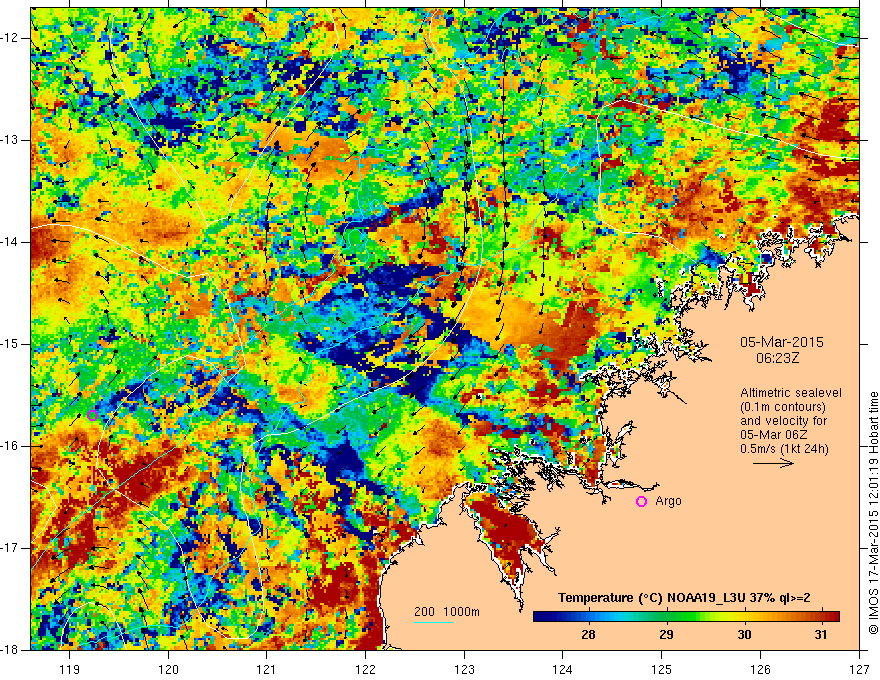Click the magenta Argo legend circle
The width and height of the screenshot is (880, 680).
pyautogui.click(x=641, y=502)
